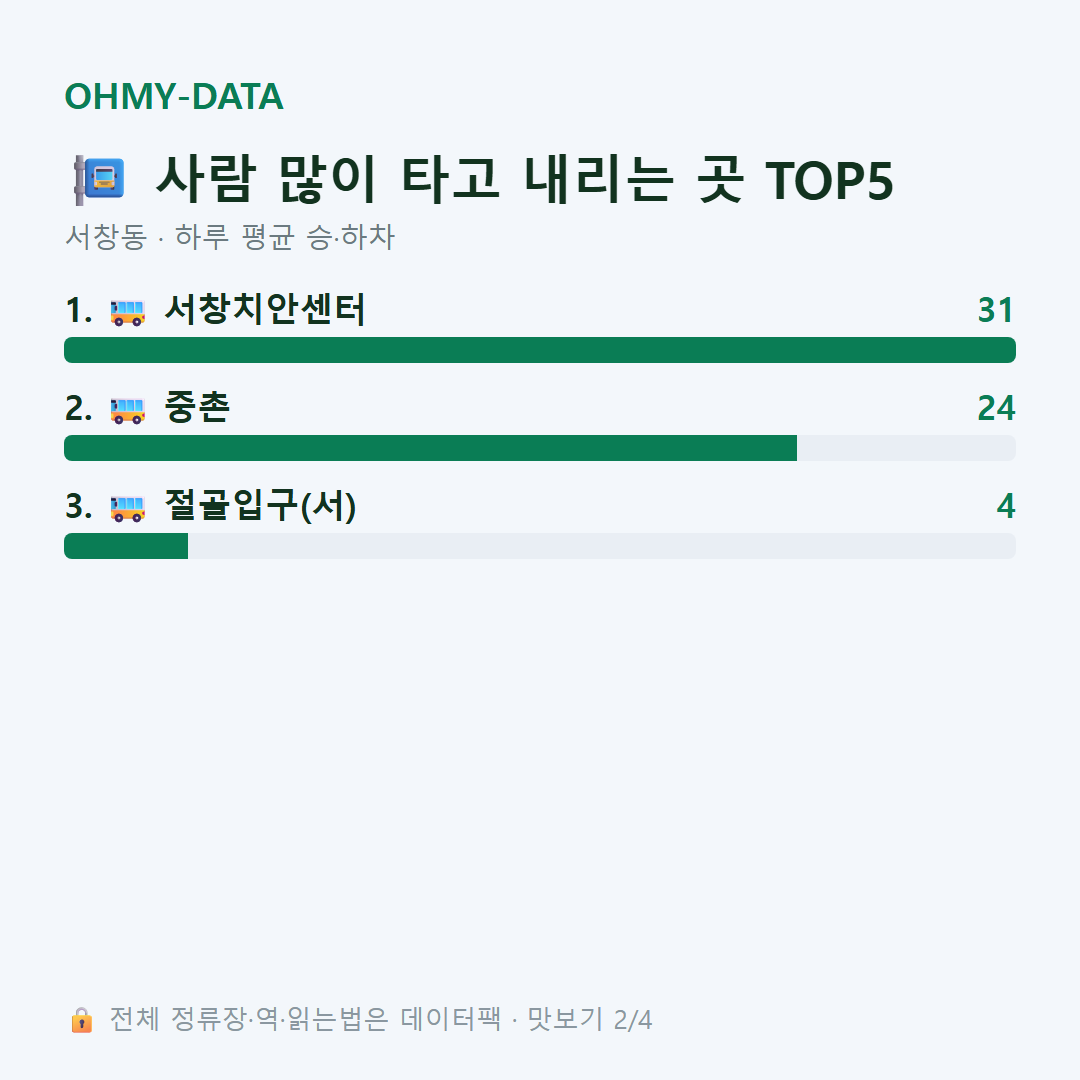Click the bus icon next to 서창치안센터
Image resolution: width=1080 pixels, height=1080 pixels.
click(127, 312)
